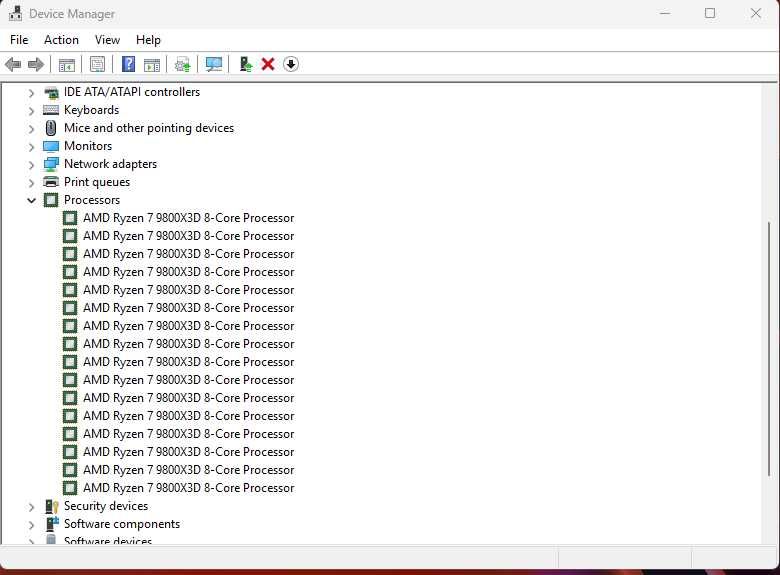Image resolution: width=780 pixels, height=575 pixels.
Task: Select Mice and other pointing devices label
Action: tap(149, 128)
